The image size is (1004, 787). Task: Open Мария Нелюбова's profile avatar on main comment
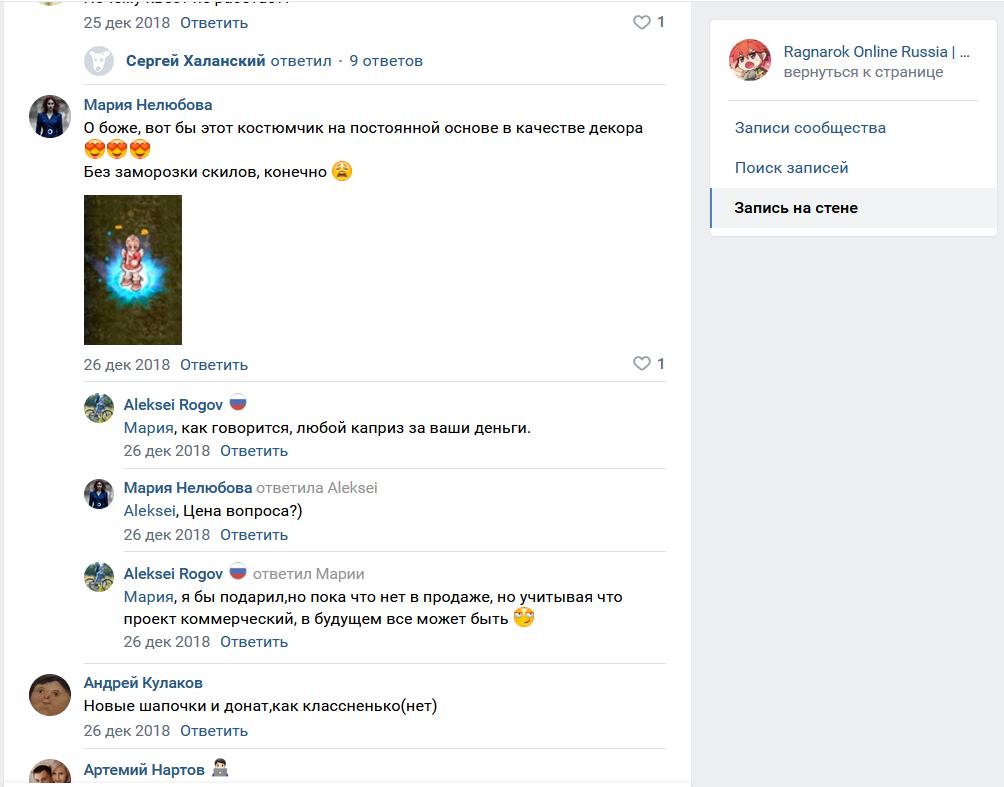coord(50,117)
